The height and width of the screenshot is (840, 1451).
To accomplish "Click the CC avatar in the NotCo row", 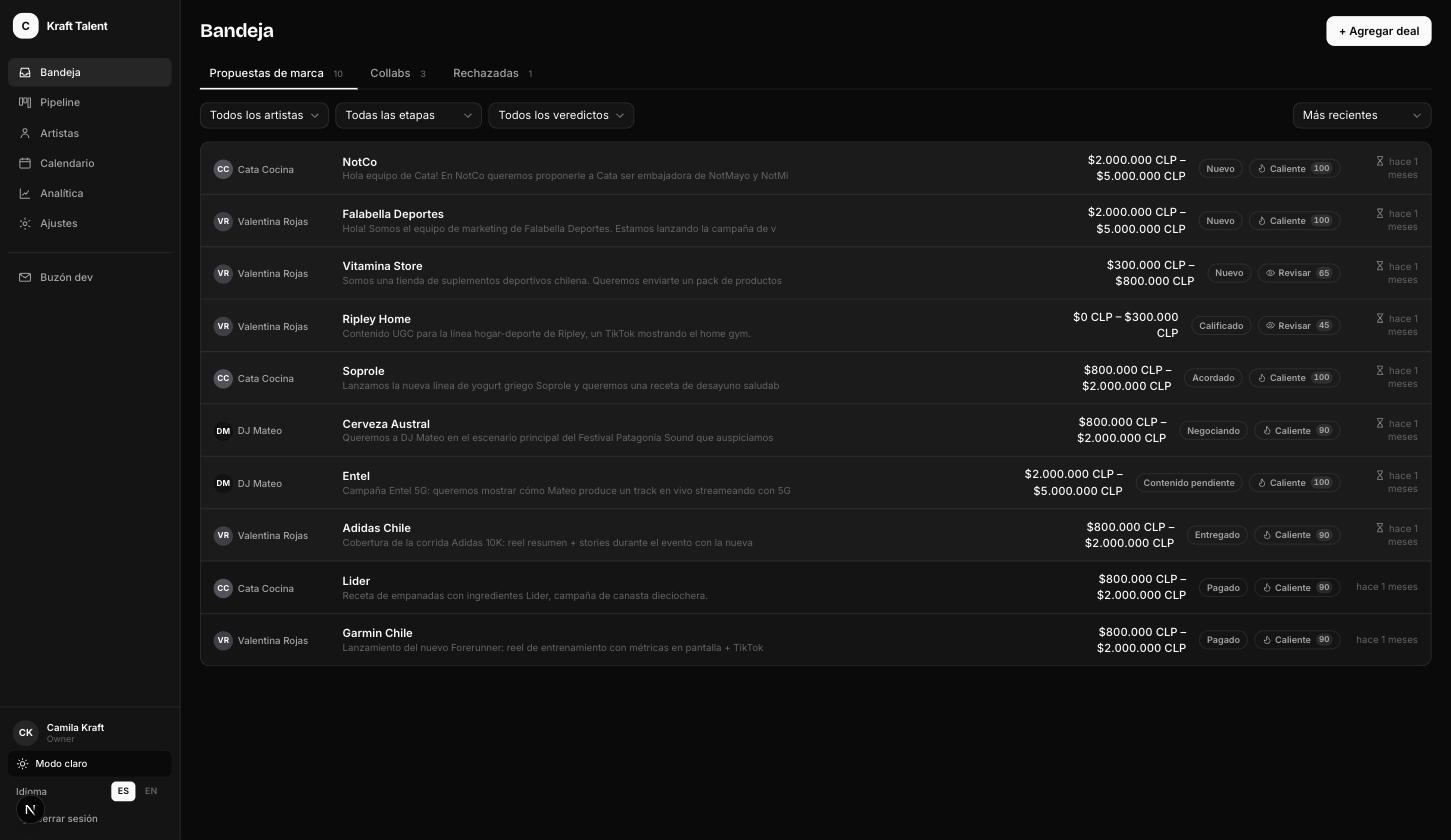I will click(223, 169).
